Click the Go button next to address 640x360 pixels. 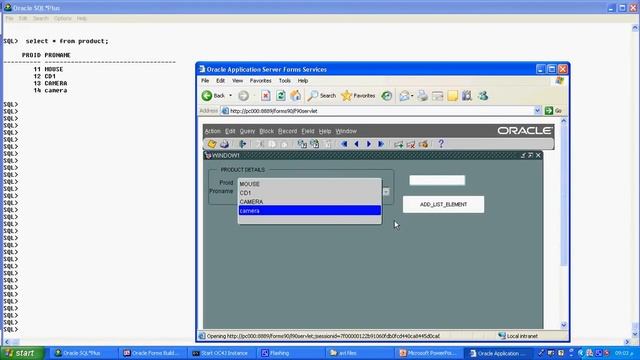tap(553, 111)
